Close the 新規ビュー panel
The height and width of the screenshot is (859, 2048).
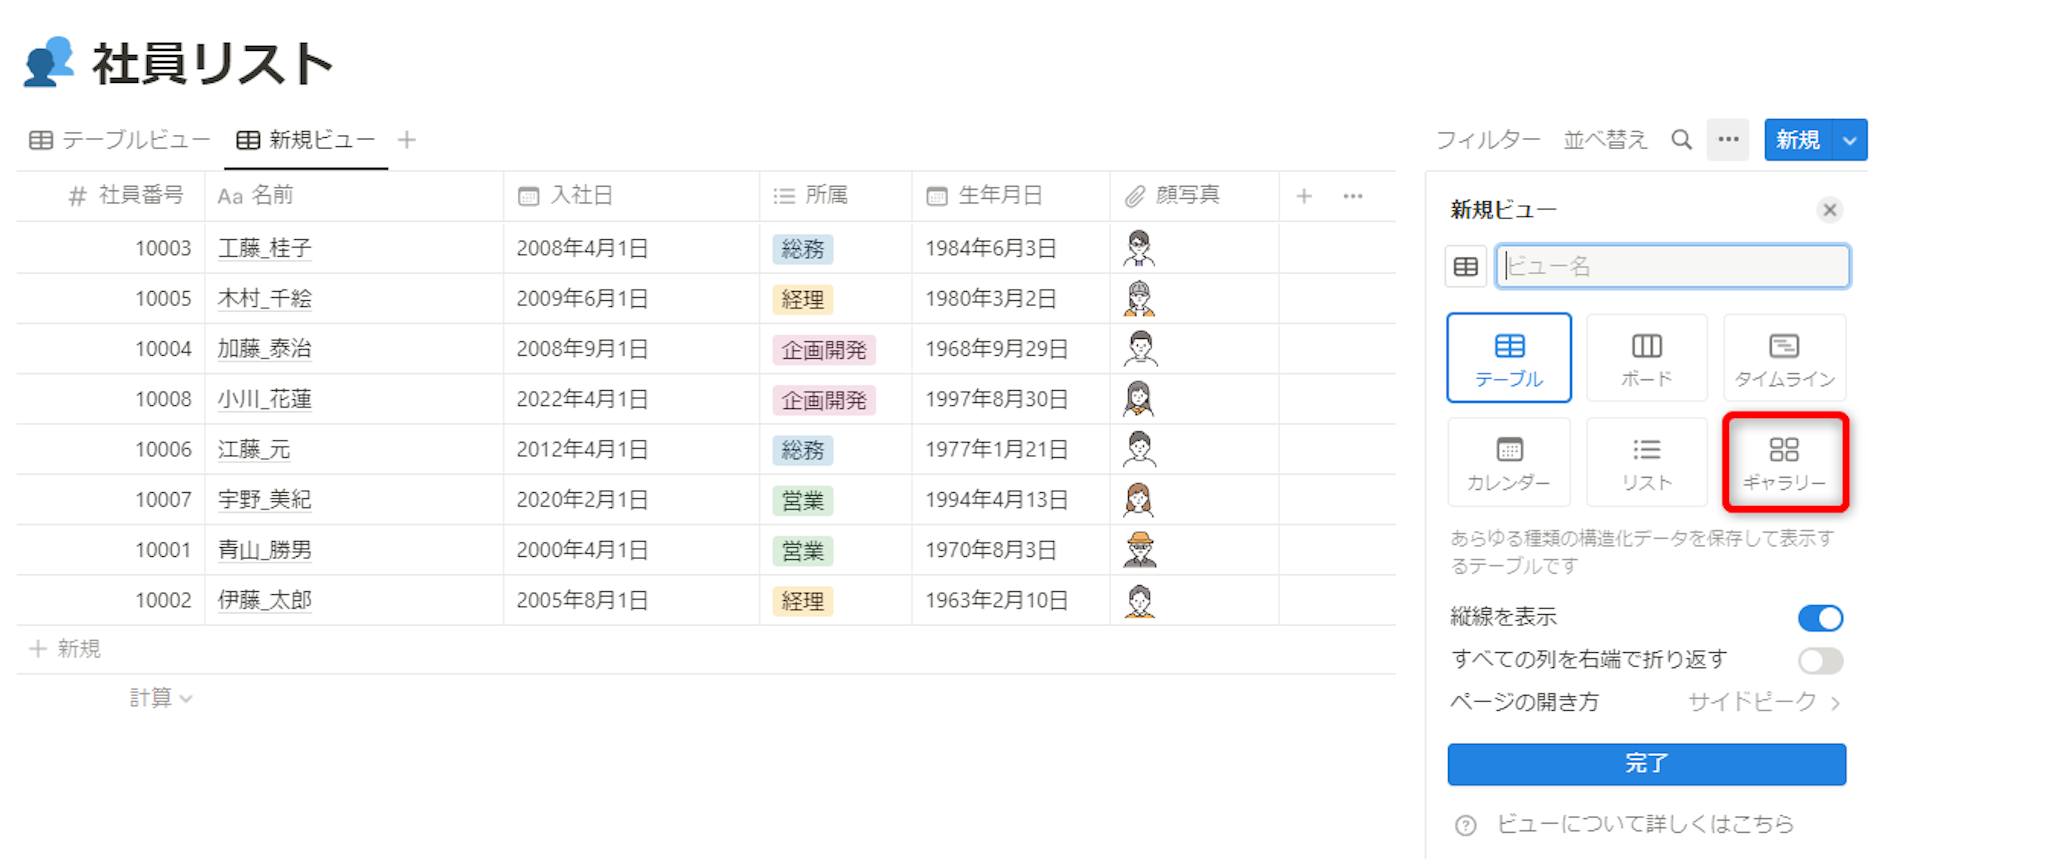pyautogui.click(x=1829, y=210)
